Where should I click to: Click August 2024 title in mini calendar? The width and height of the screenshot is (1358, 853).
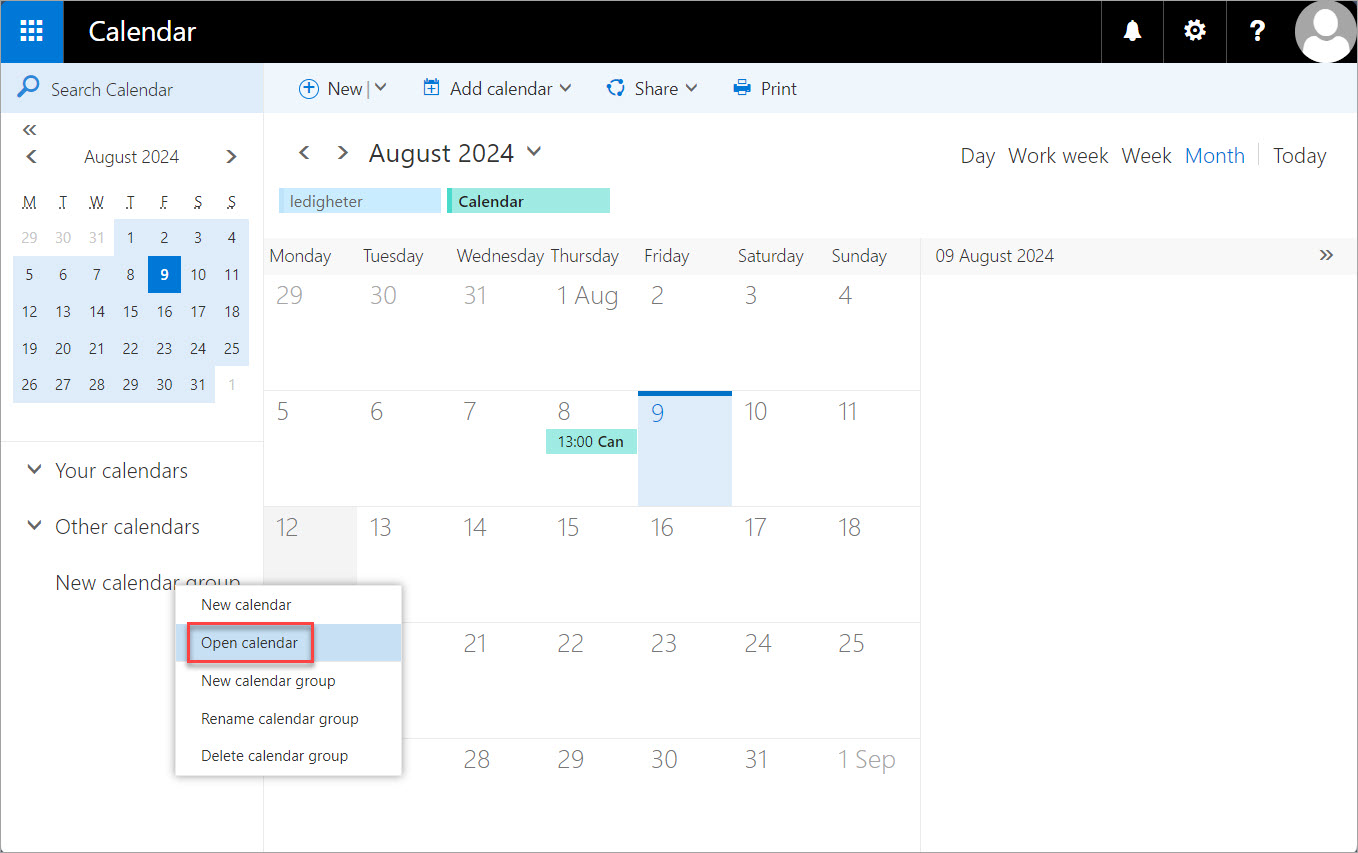tap(131, 157)
